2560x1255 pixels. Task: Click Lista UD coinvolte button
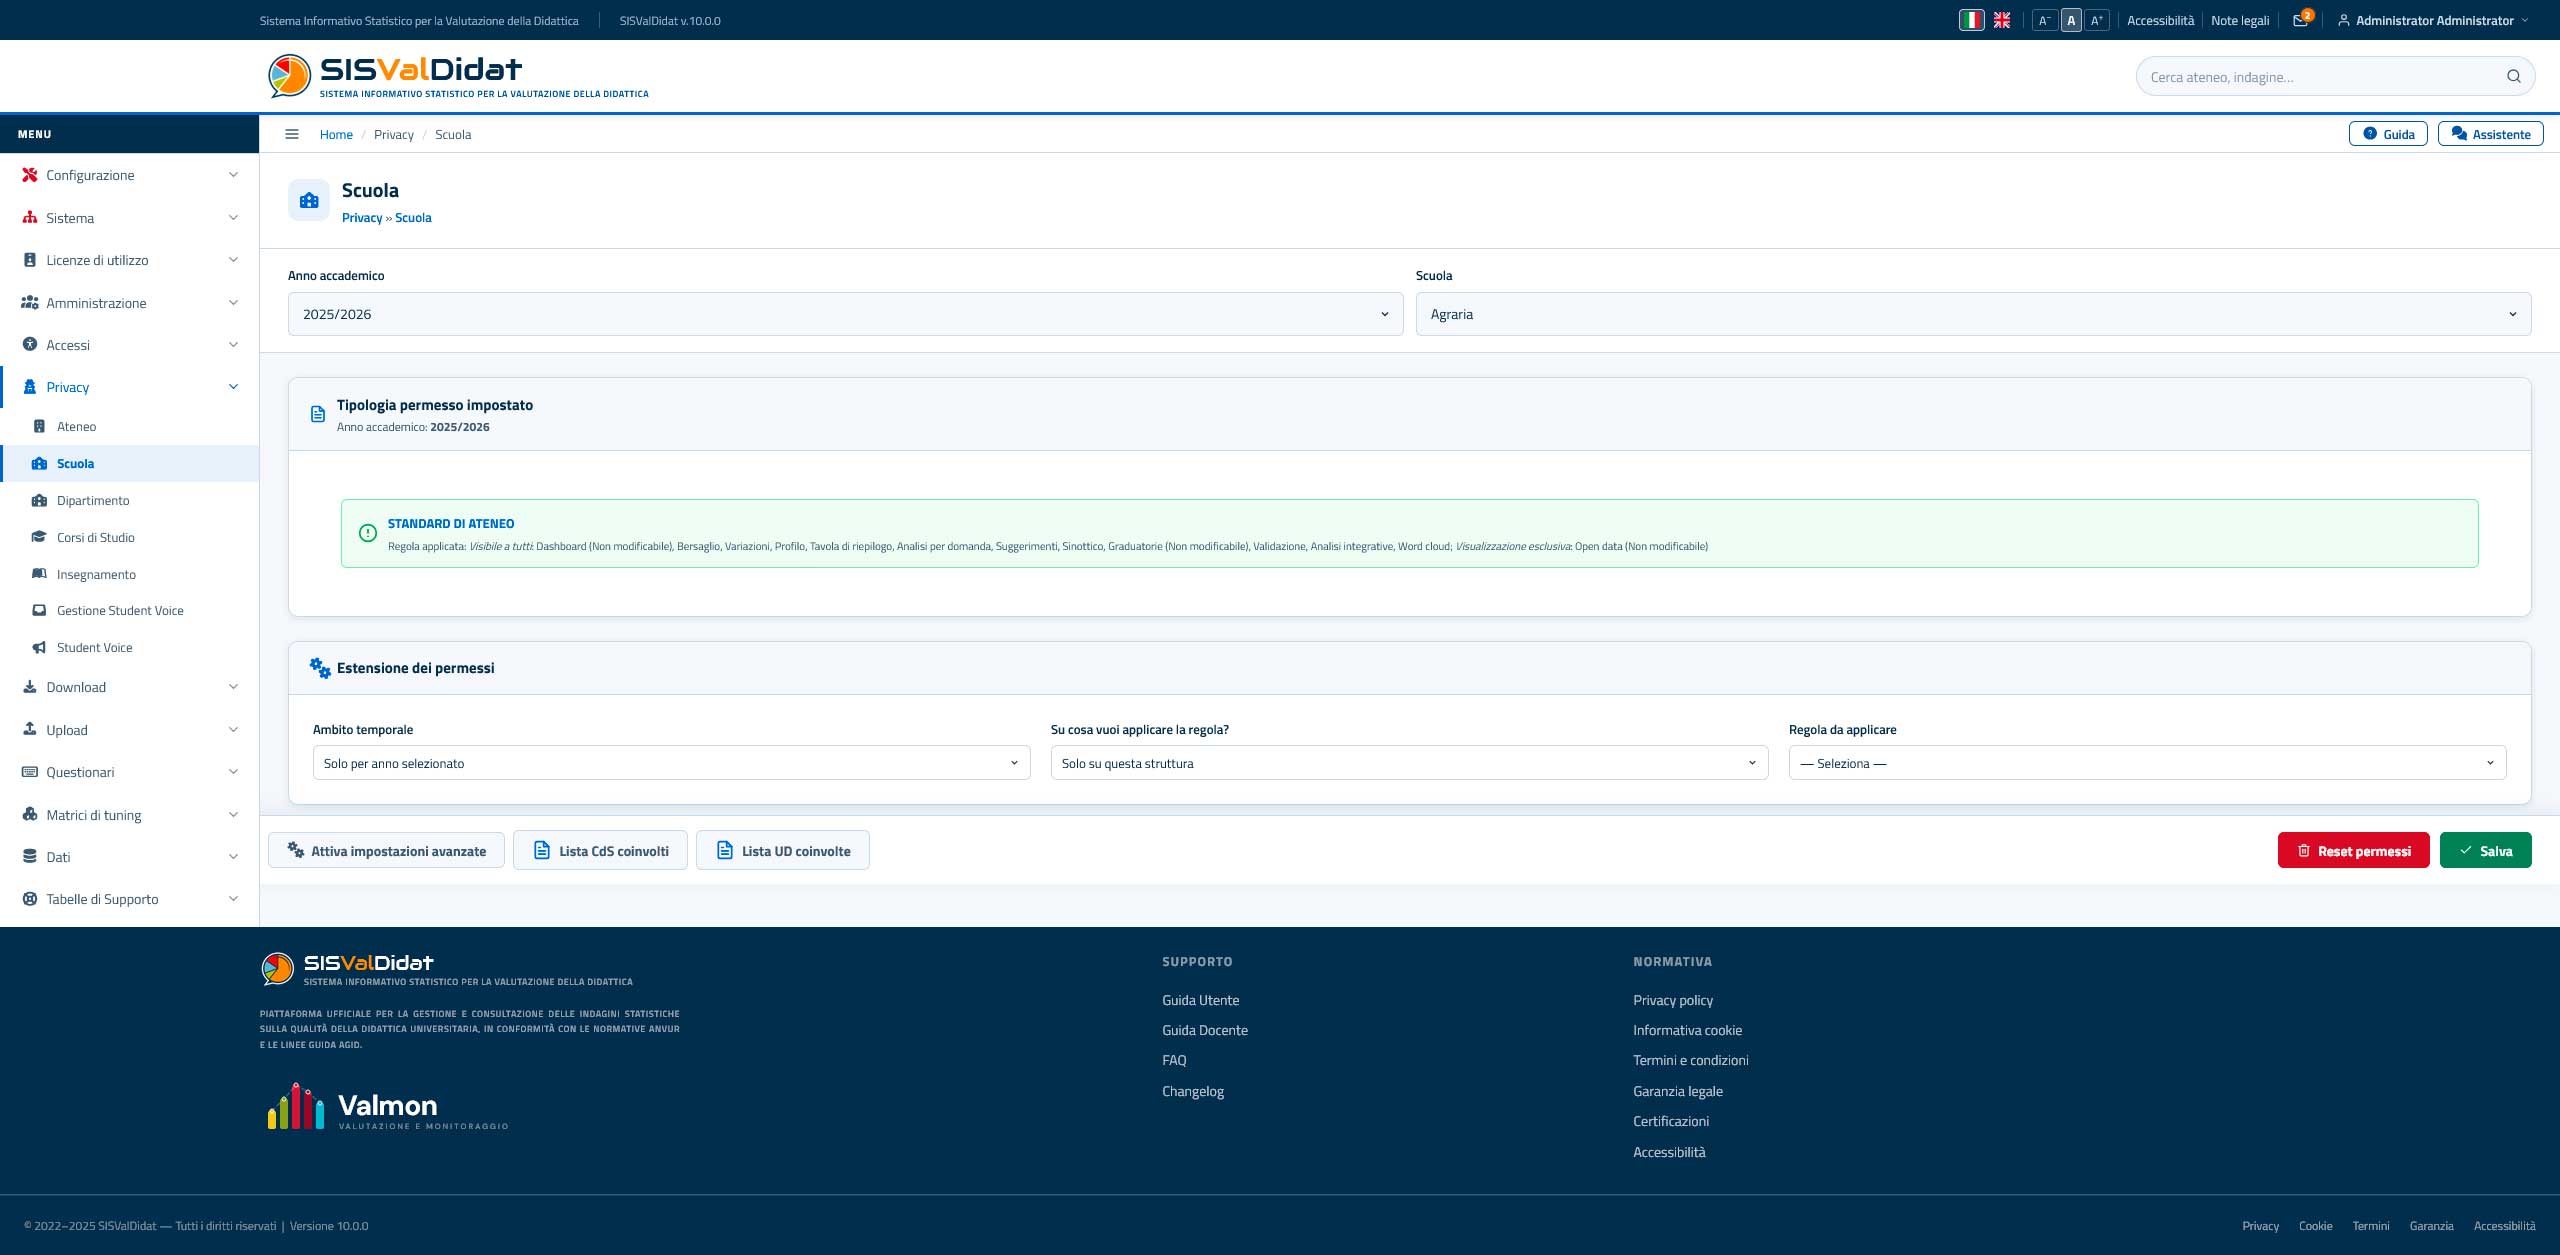[x=782, y=850]
